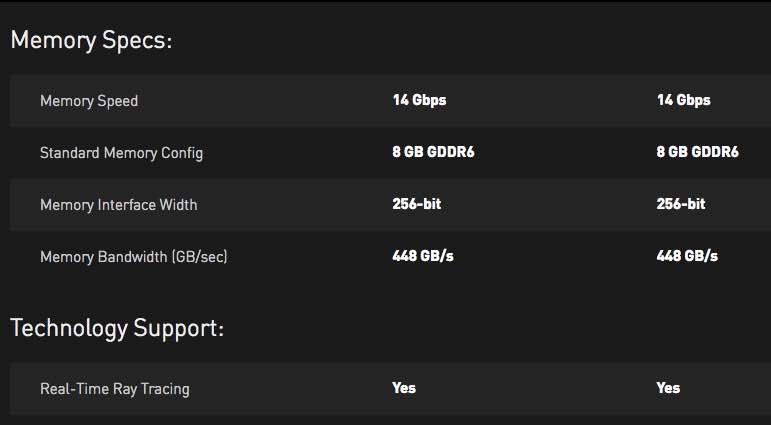771x425 pixels.
Task: Select first-column 256-bit value
Action: pyautogui.click(x=416, y=204)
